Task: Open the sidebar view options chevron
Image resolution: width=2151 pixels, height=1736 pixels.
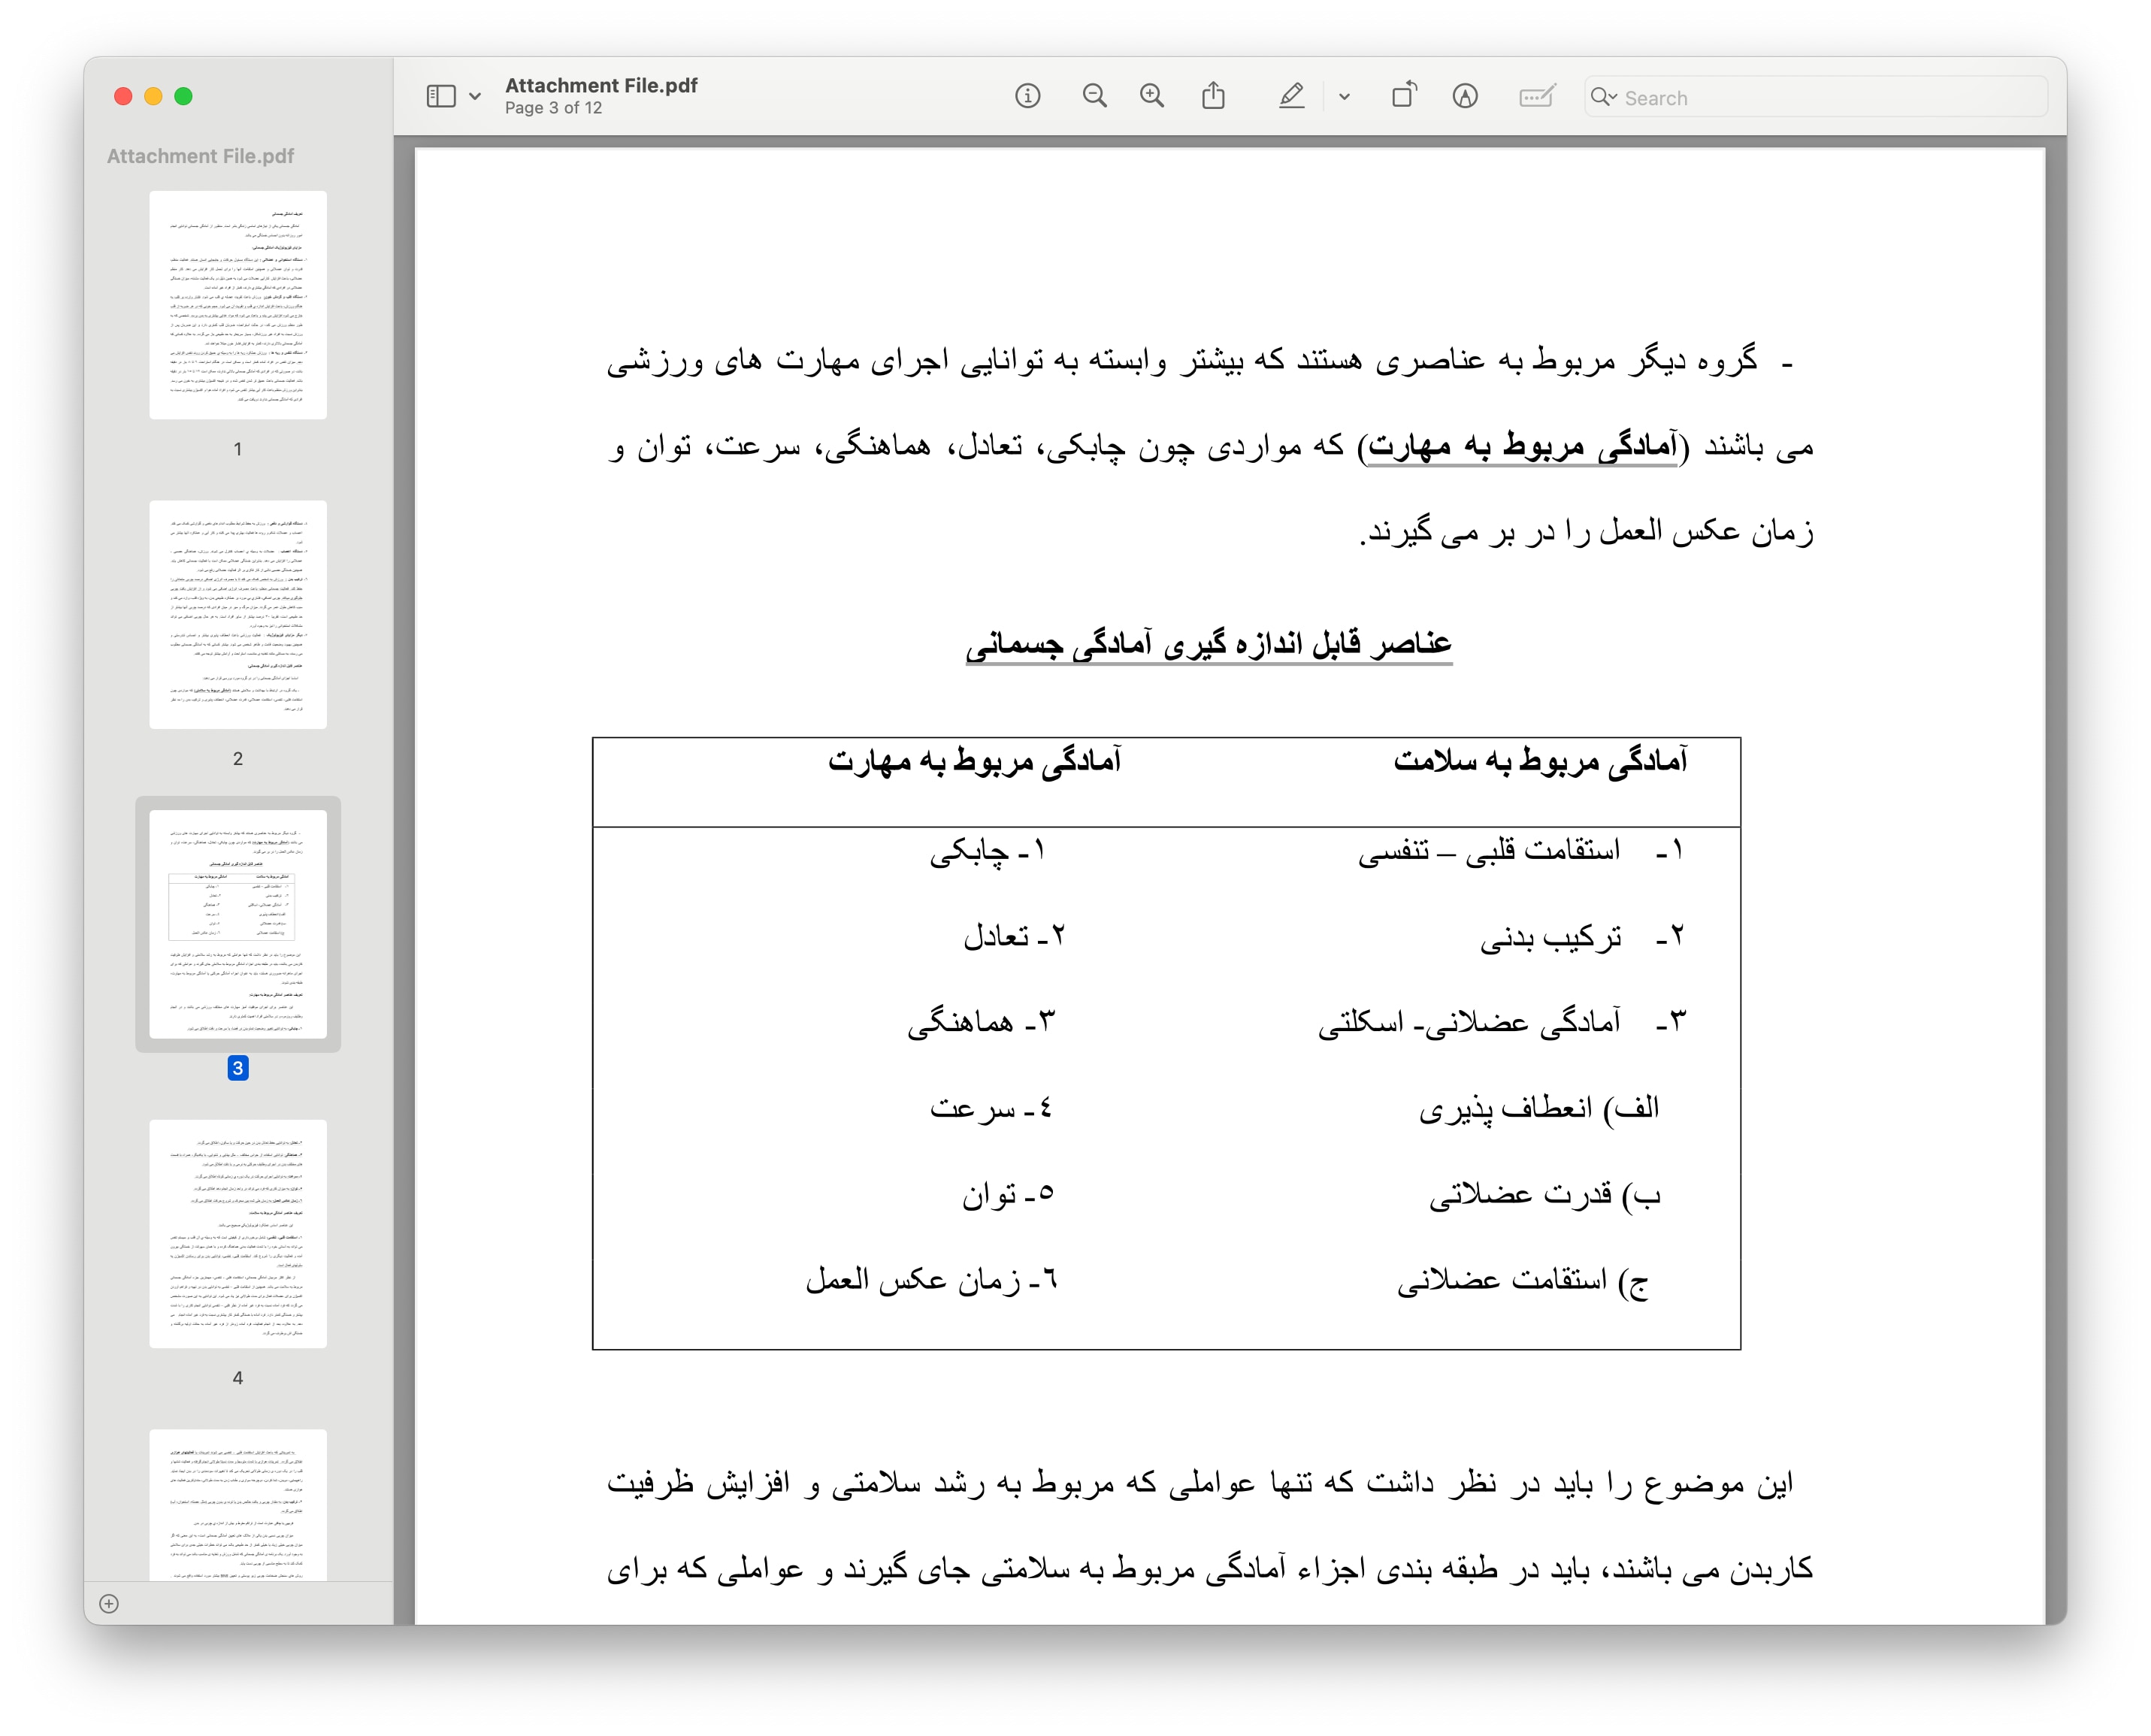Action: (x=475, y=97)
